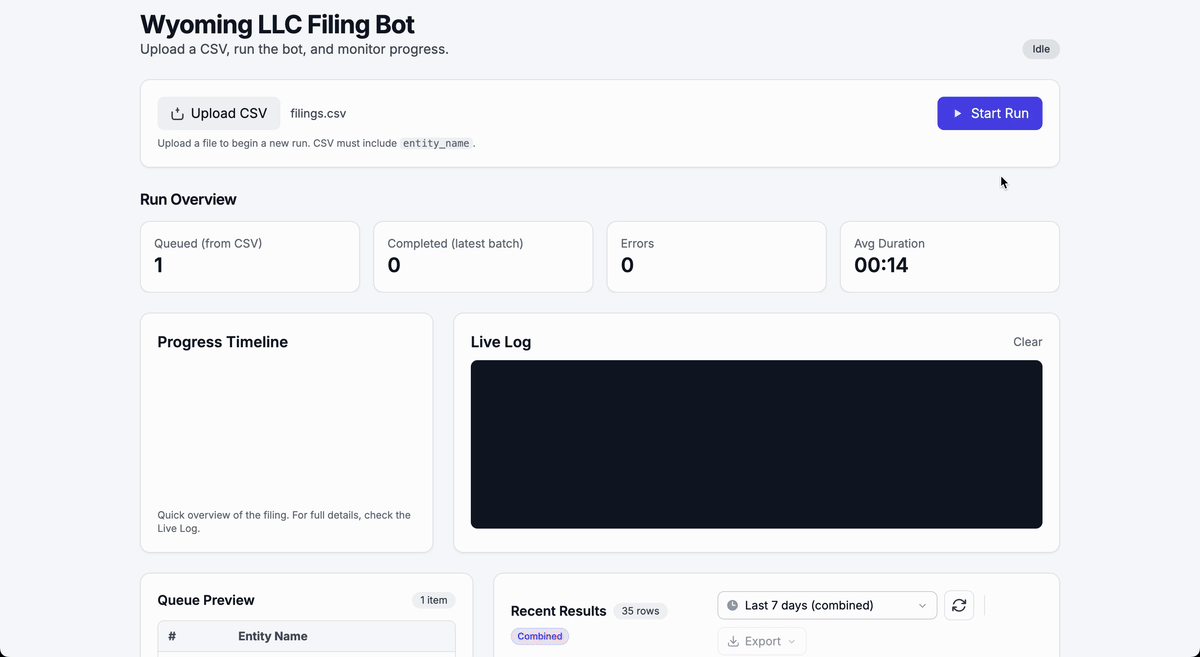
Task: Open the Export dropdown menu
Action: click(762, 641)
